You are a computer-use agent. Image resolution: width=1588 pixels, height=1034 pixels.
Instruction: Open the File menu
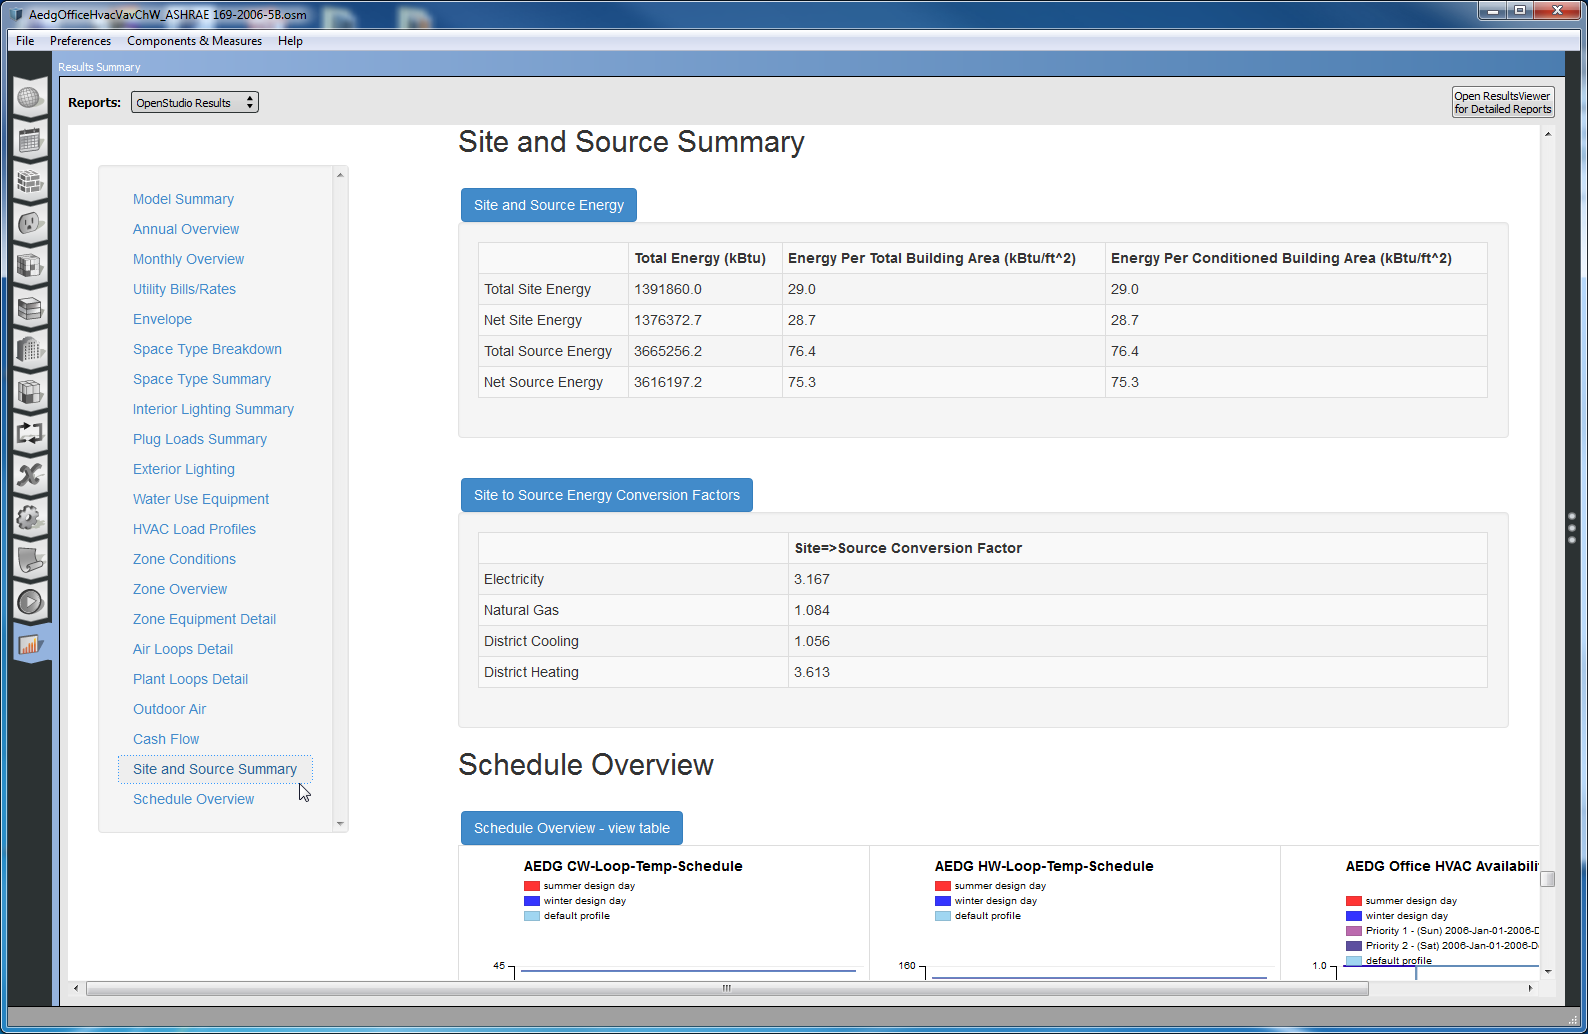[x=25, y=41]
